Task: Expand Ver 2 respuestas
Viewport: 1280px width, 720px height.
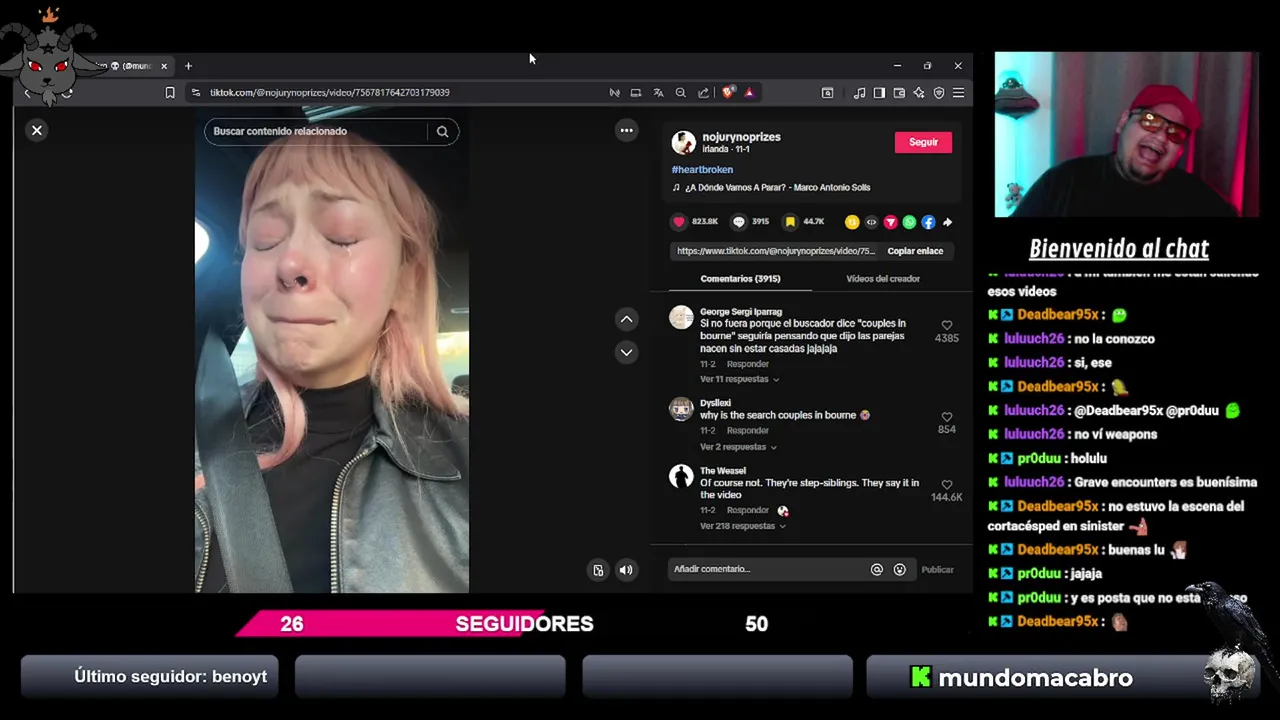Action: click(737, 447)
